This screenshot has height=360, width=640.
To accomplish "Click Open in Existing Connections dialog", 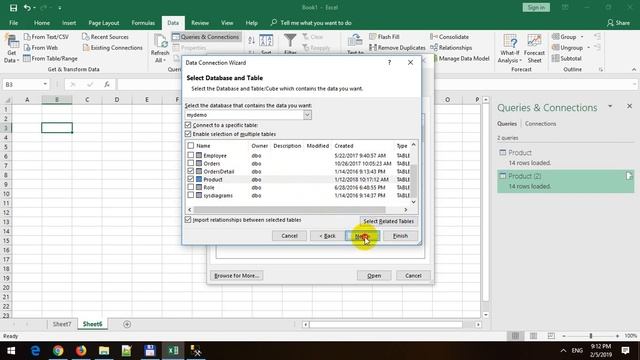I will (374, 276).
